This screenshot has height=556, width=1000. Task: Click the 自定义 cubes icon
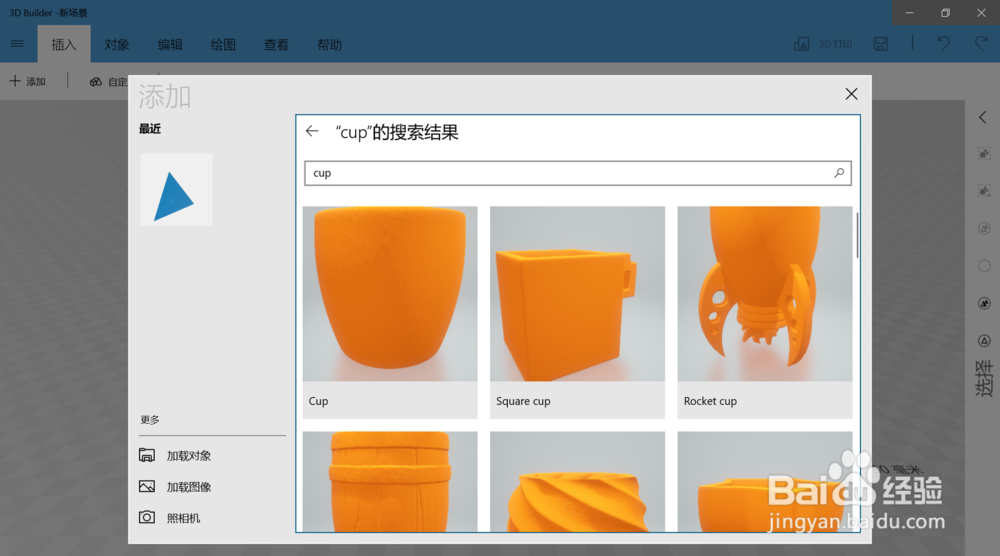(x=96, y=82)
